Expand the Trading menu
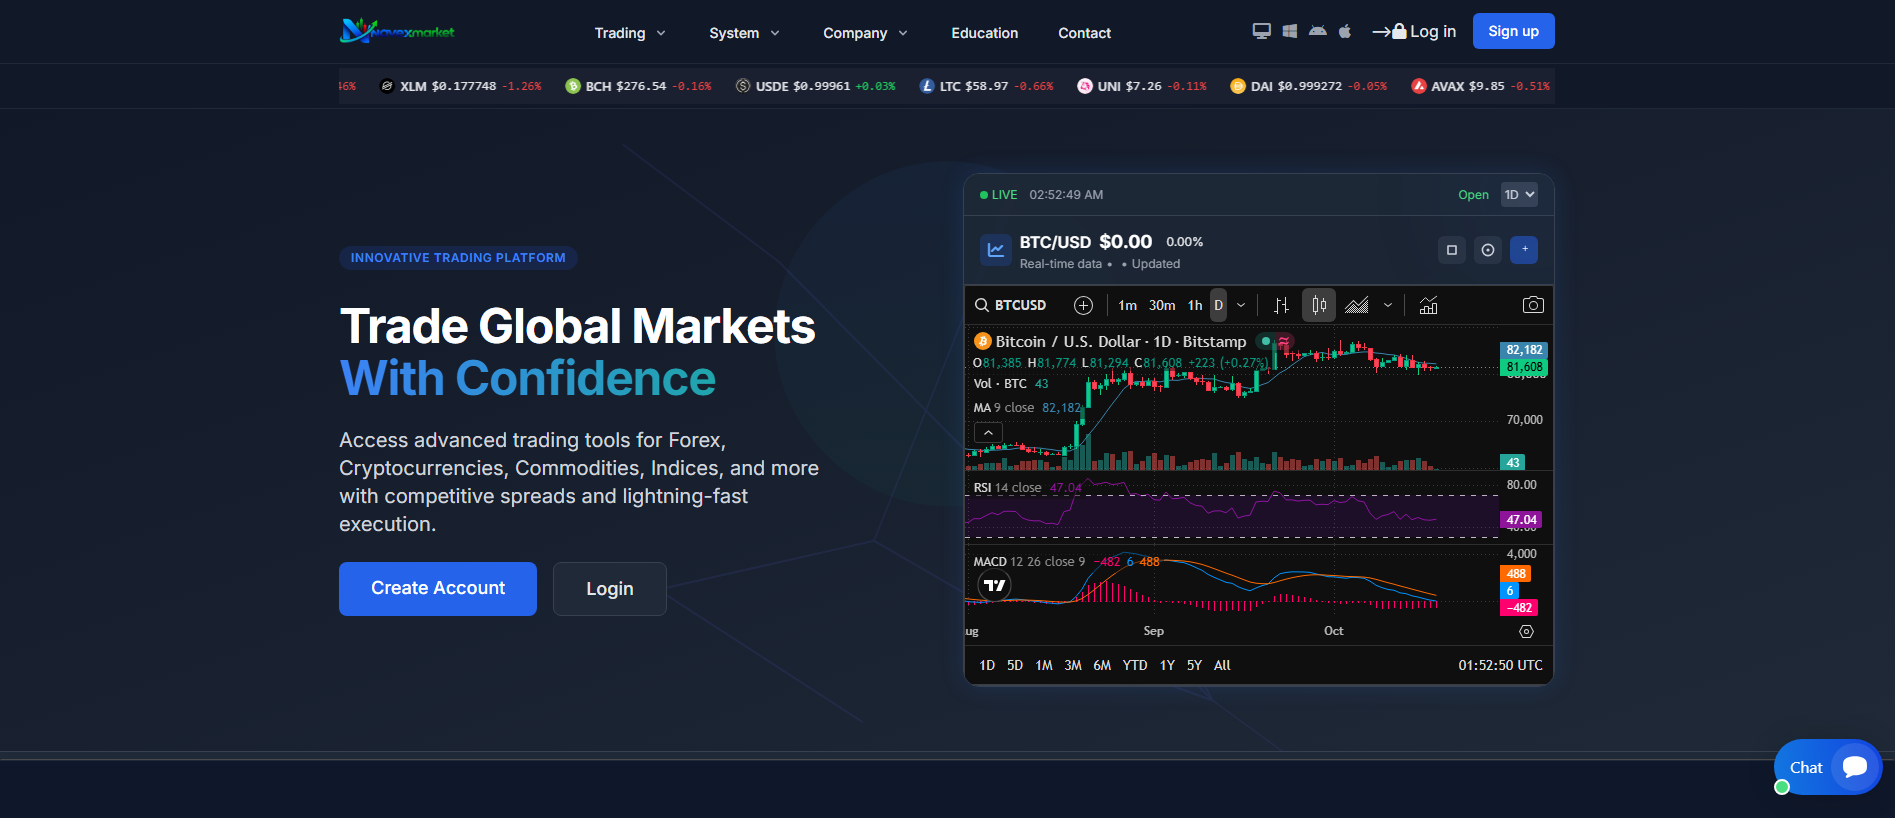The width and height of the screenshot is (1895, 818). (630, 33)
